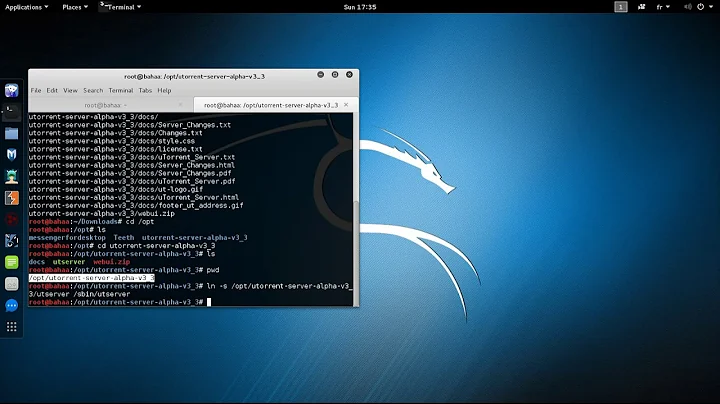Click 'utserver' in the ls output
The width and height of the screenshot is (720, 404).
point(69,262)
